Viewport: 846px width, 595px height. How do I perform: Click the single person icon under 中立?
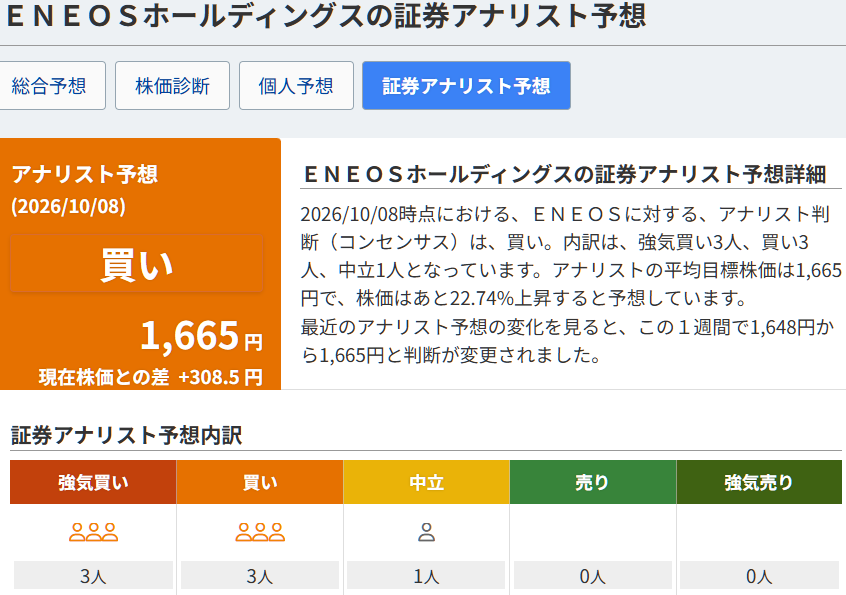[x=426, y=532]
